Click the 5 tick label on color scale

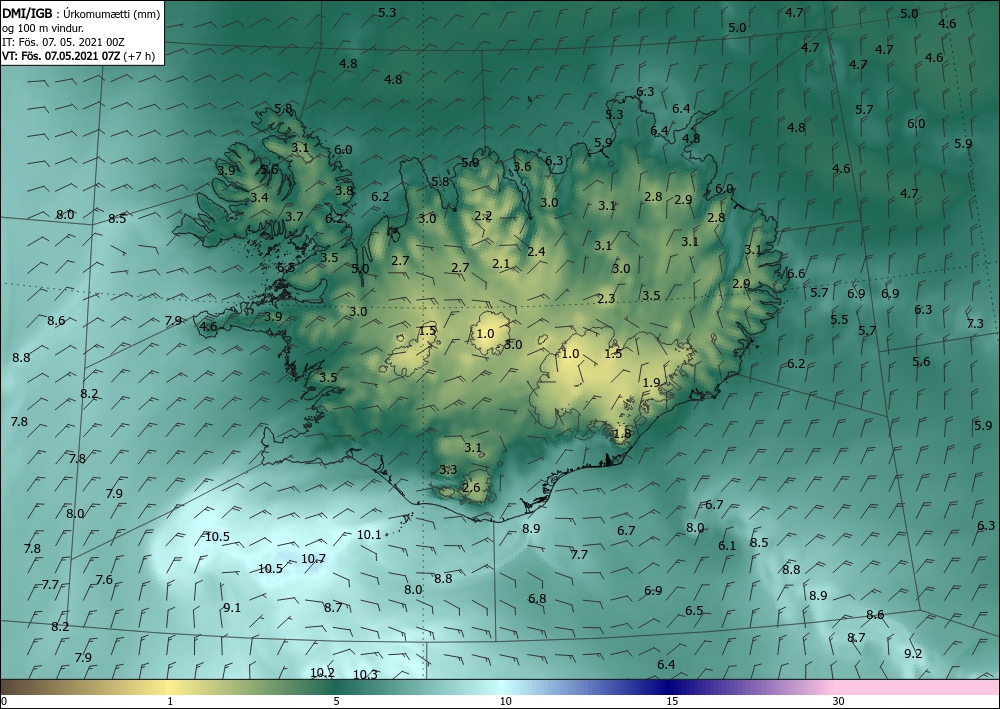tap(336, 701)
